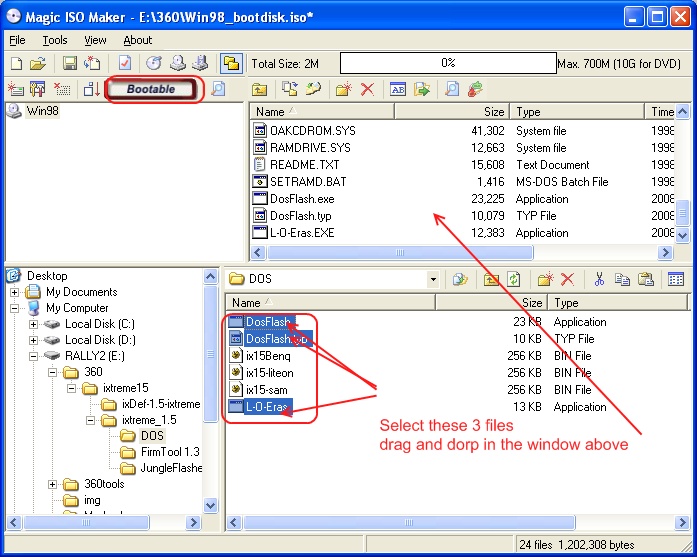Select the ixDef-1.5-ixtreme folder

point(161,404)
